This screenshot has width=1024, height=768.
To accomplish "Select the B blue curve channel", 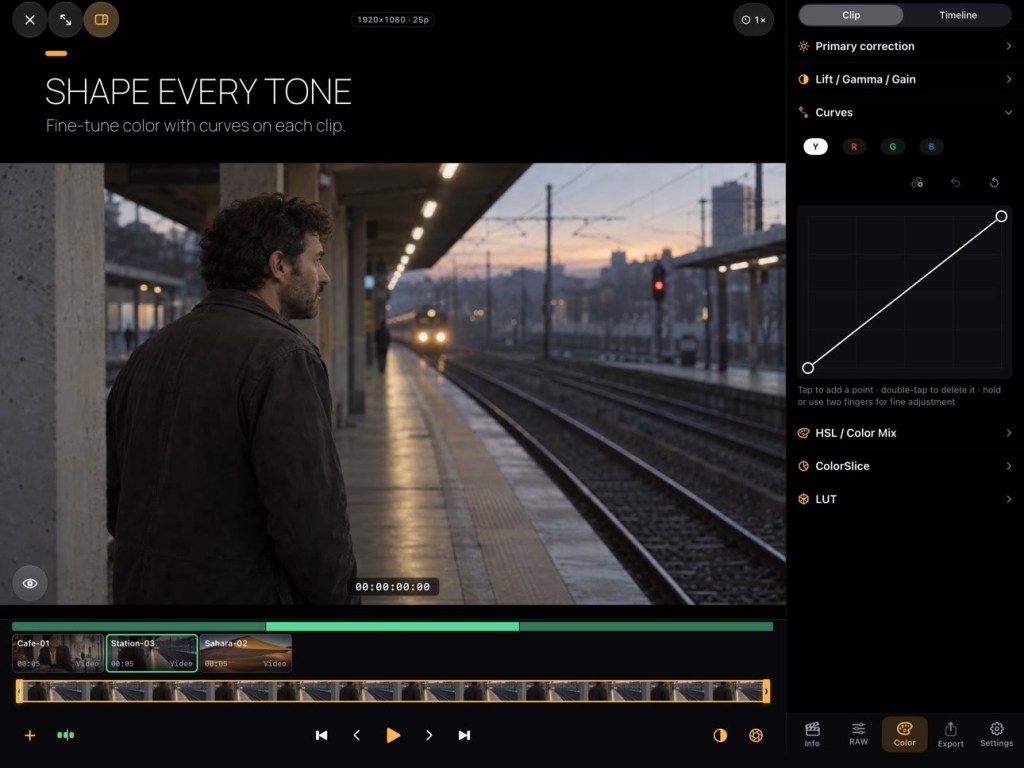I will (931, 146).
